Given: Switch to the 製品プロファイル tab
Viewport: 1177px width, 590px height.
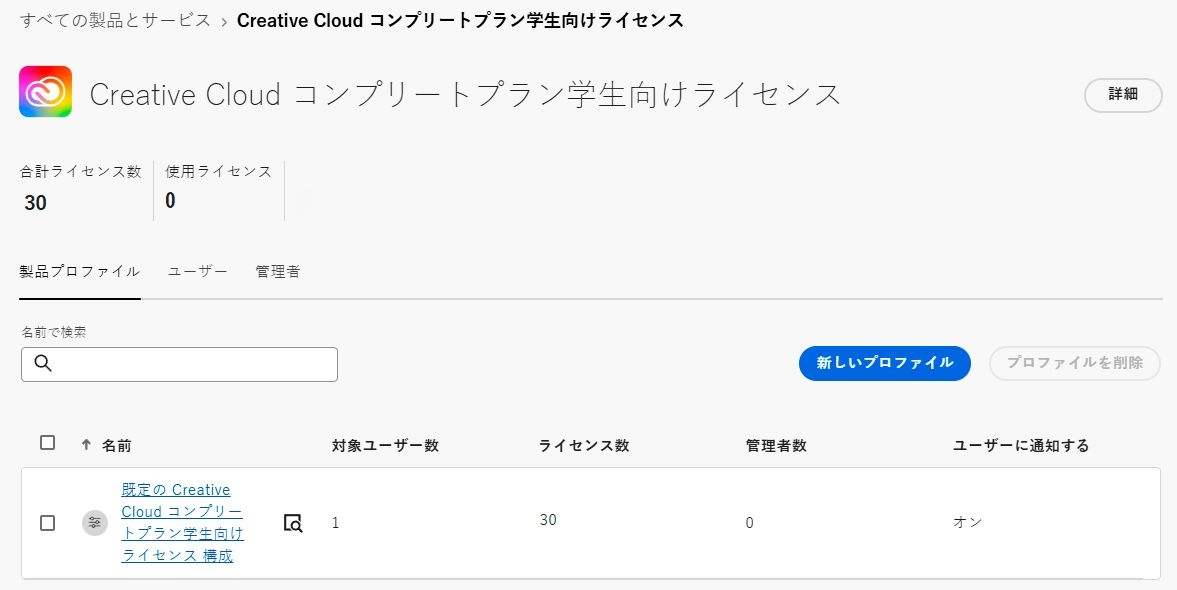Looking at the screenshot, I should point(80,271).
